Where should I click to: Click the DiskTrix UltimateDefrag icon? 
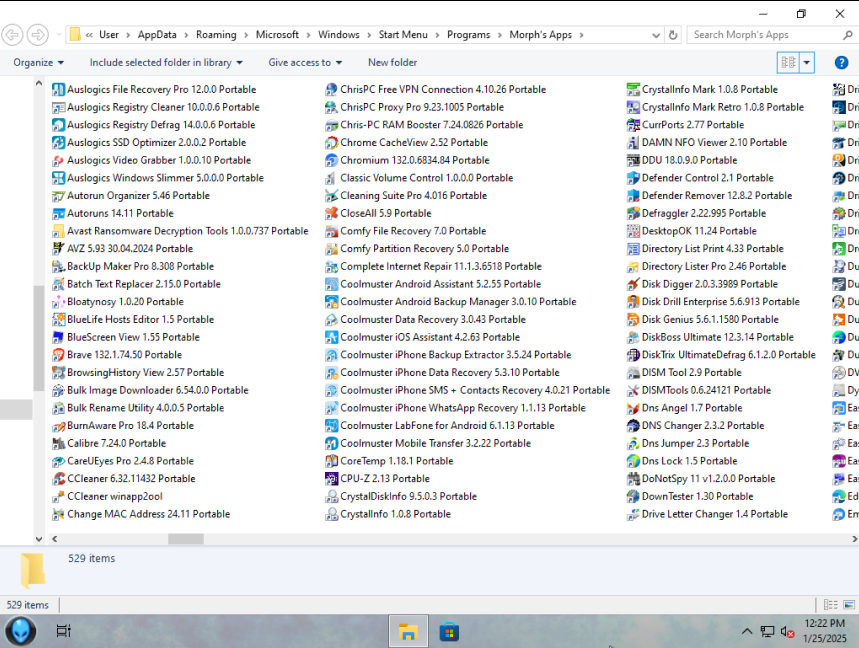point(633,355)
